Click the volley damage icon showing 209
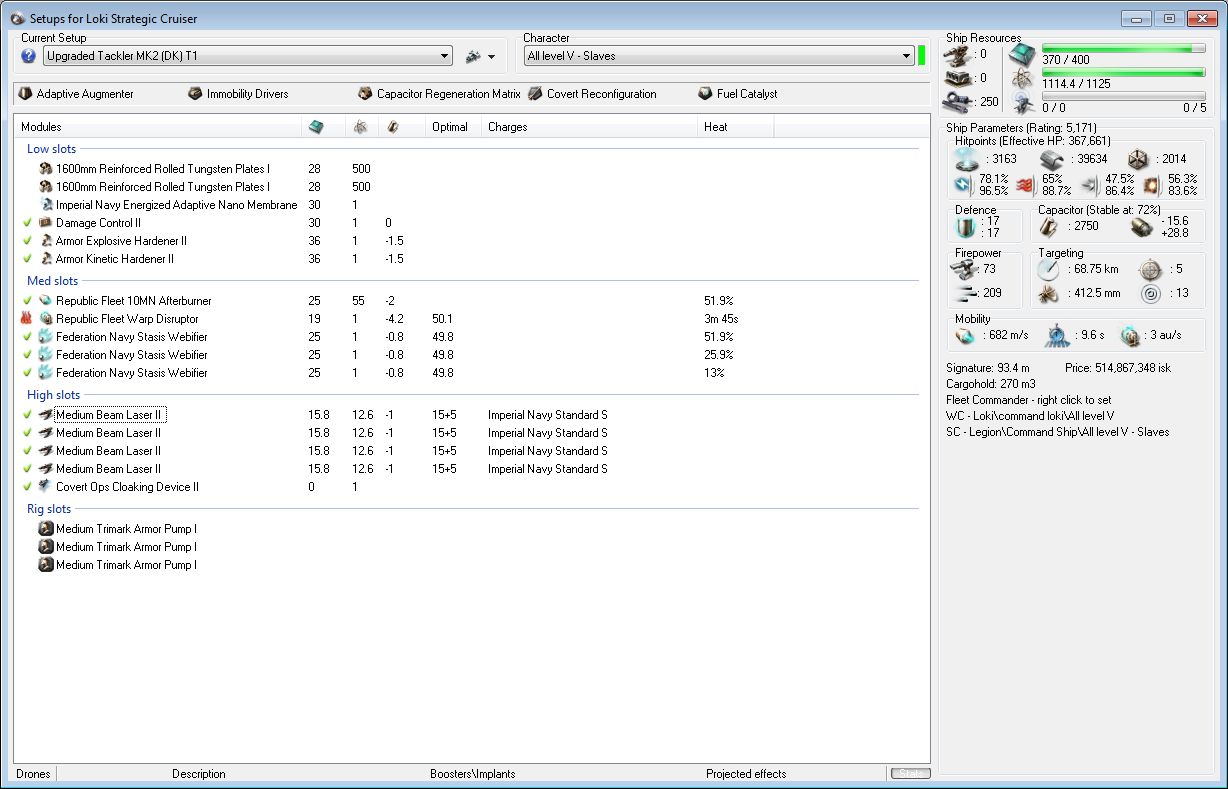Image resolution: width=1228 pixels, height=789 pixels. [964, 293]
